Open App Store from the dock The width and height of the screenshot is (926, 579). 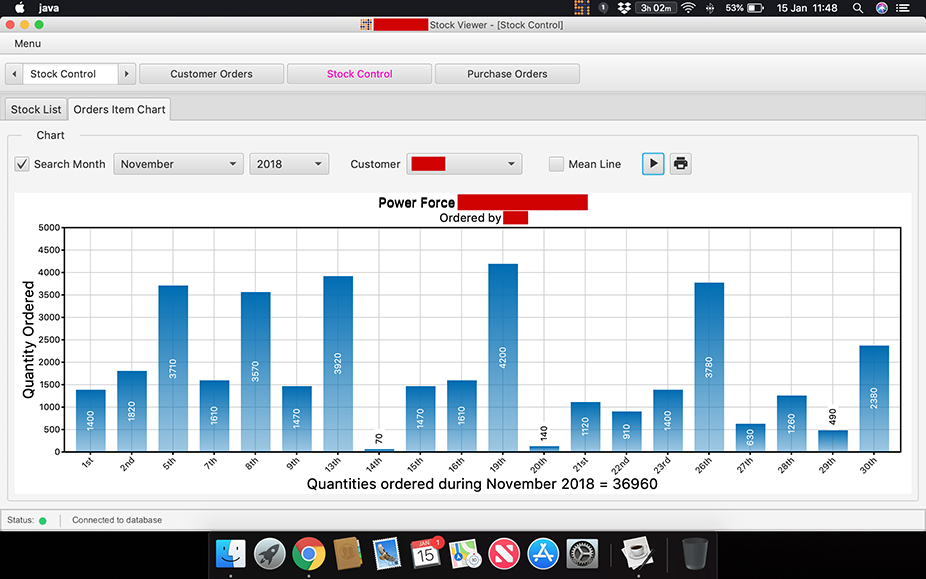543,554
